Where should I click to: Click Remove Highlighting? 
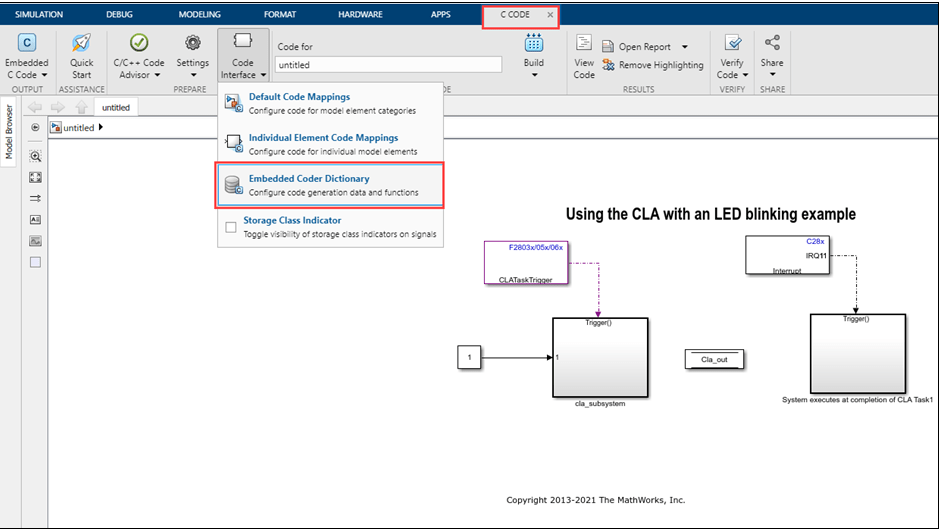click(x=653, y=65)
